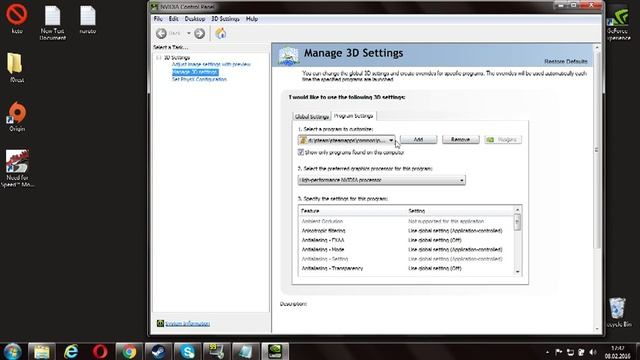
Task: Open the Desktop menu
Action: click(x=195, y=19)
